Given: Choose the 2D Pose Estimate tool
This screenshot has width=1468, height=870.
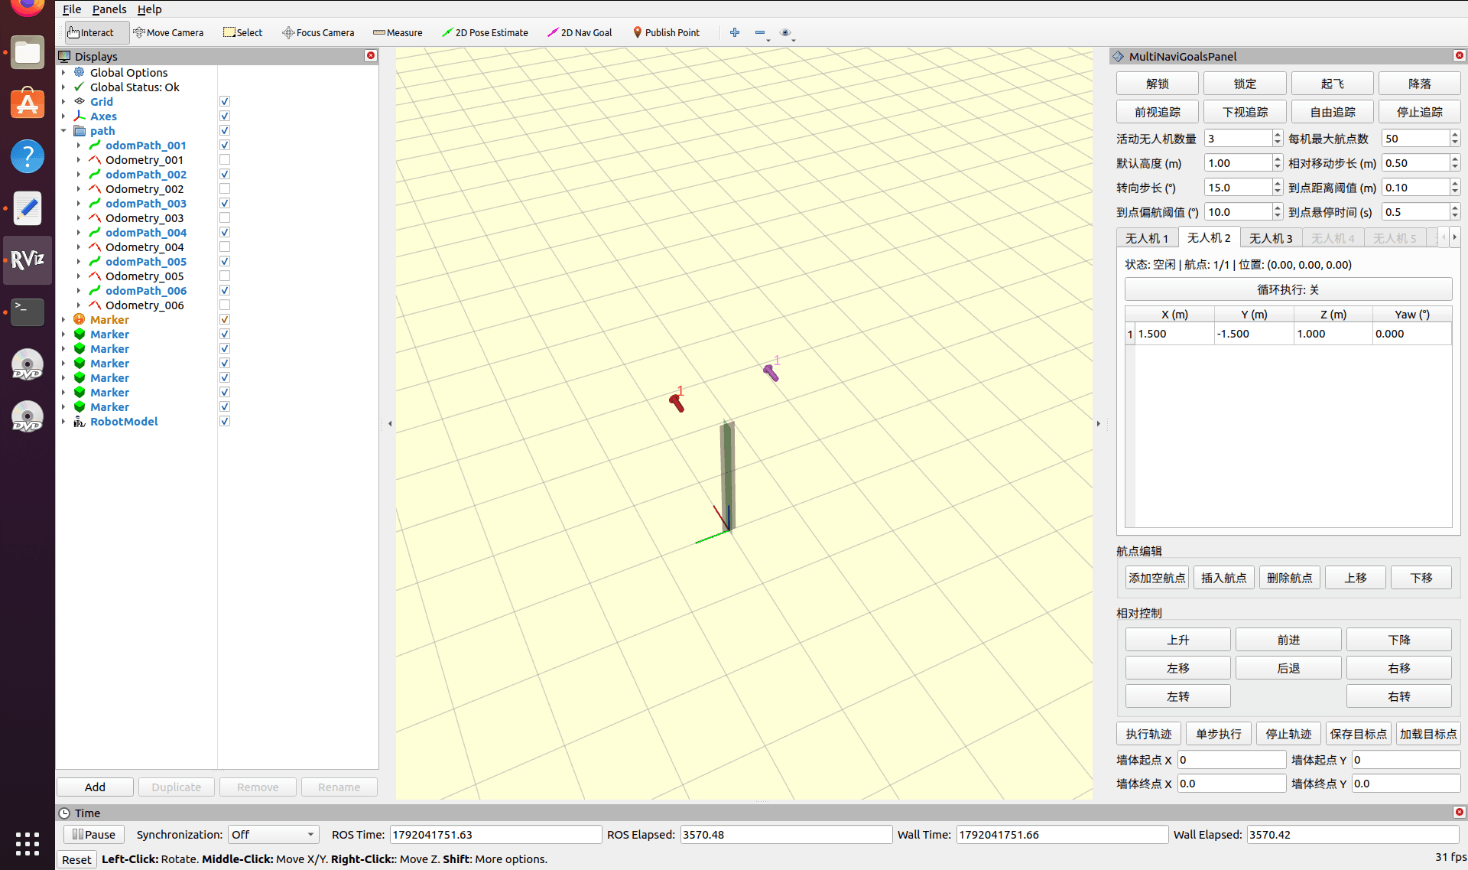Looking at the screenshot, I should (x=485, y=33).
